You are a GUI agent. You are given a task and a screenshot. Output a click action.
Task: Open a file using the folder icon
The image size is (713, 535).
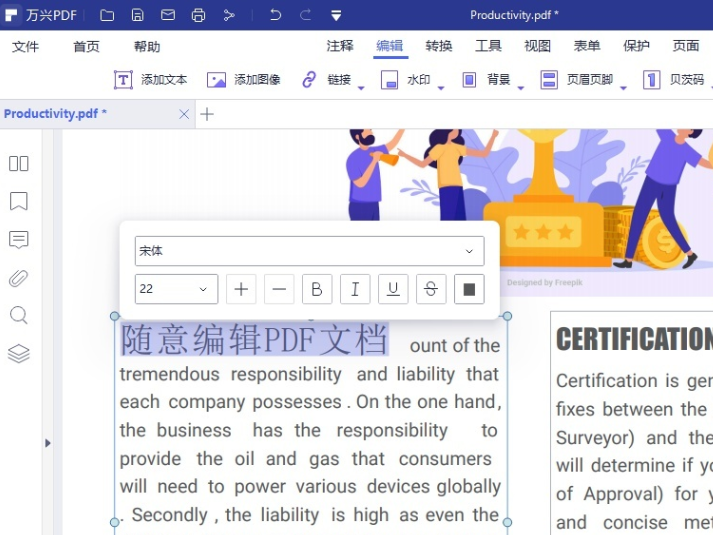pyautogui.click(x=107, y=15)
